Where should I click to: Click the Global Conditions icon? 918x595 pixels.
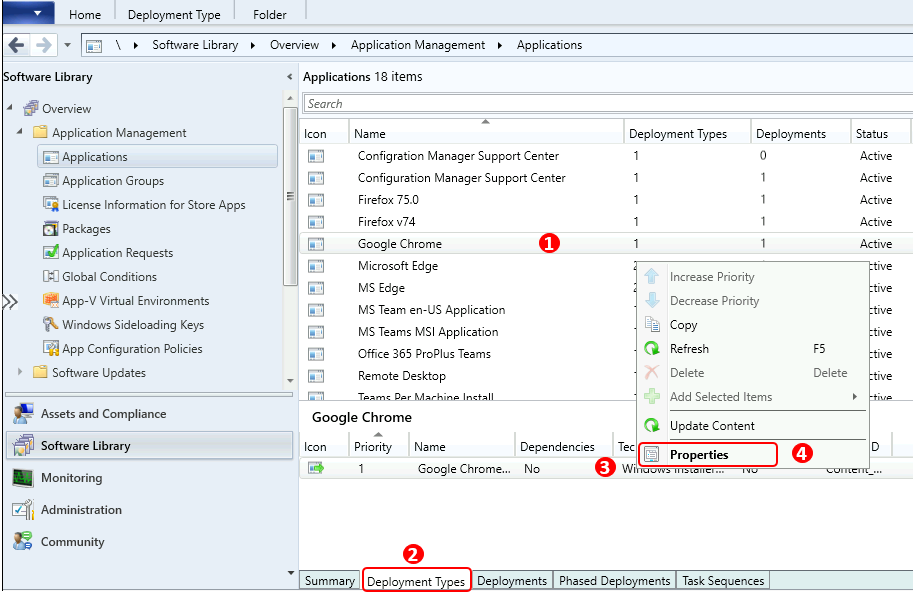pos(51,276)
